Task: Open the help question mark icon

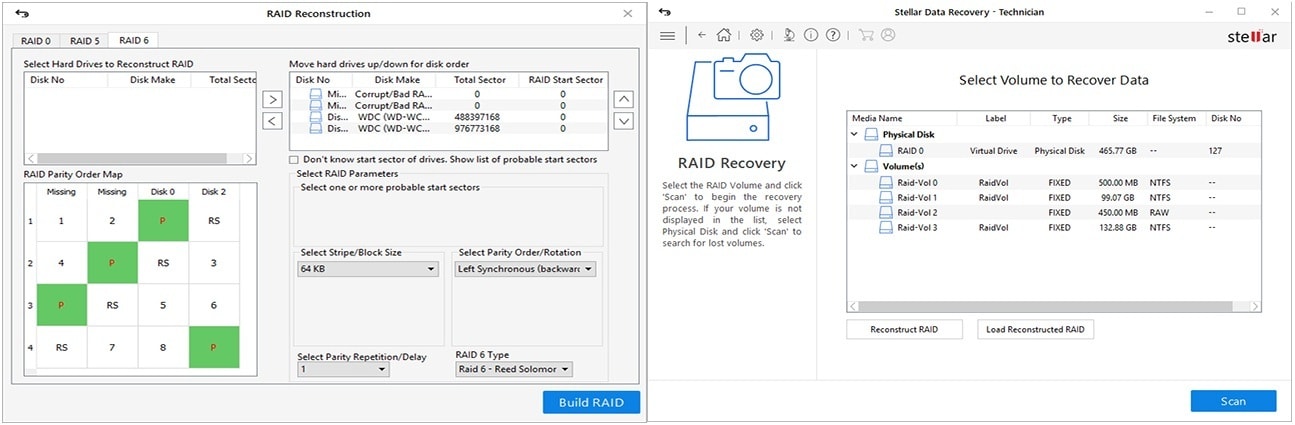Action: pos(833,35)
